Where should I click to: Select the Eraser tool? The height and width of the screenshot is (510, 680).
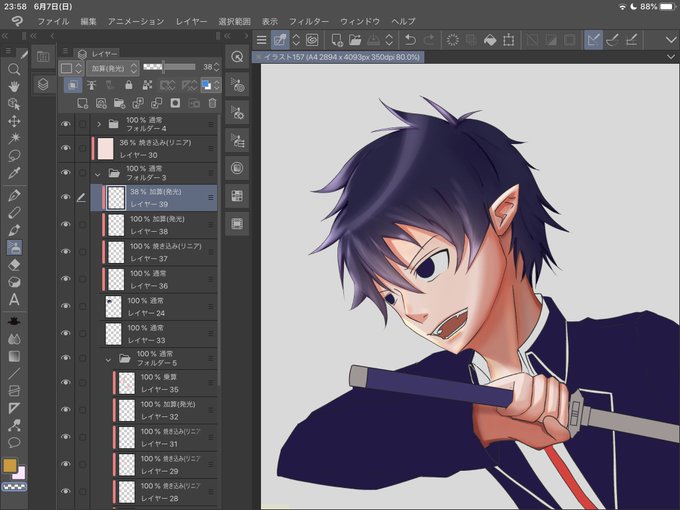(14, 265)
